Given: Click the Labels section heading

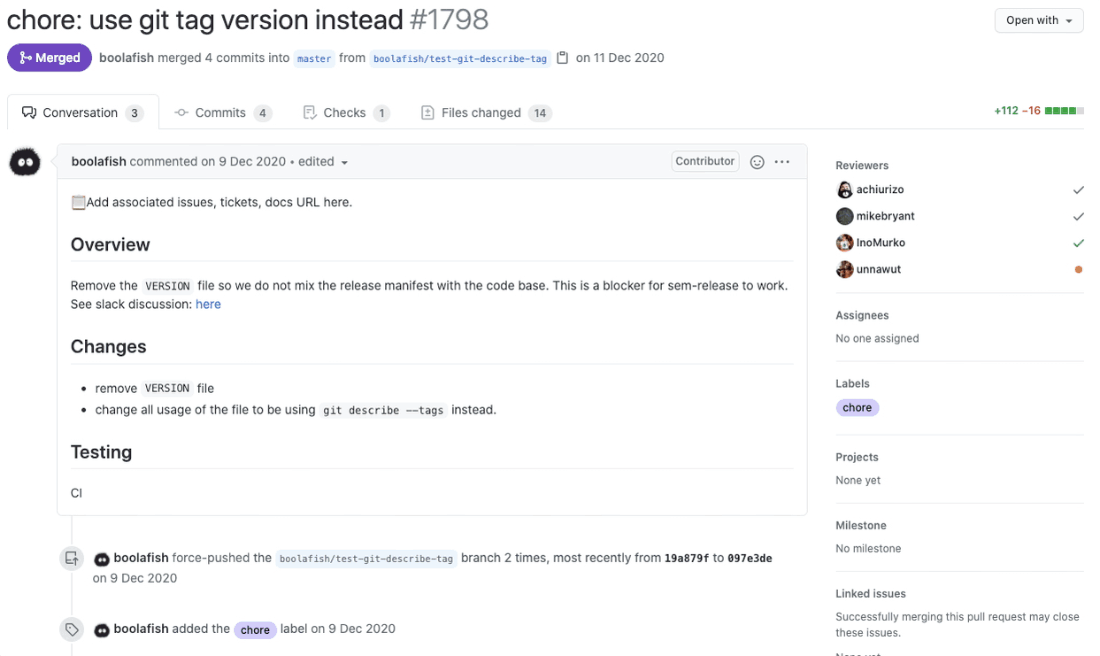Looking at the screenshot, I should click(x=852, y=384).
